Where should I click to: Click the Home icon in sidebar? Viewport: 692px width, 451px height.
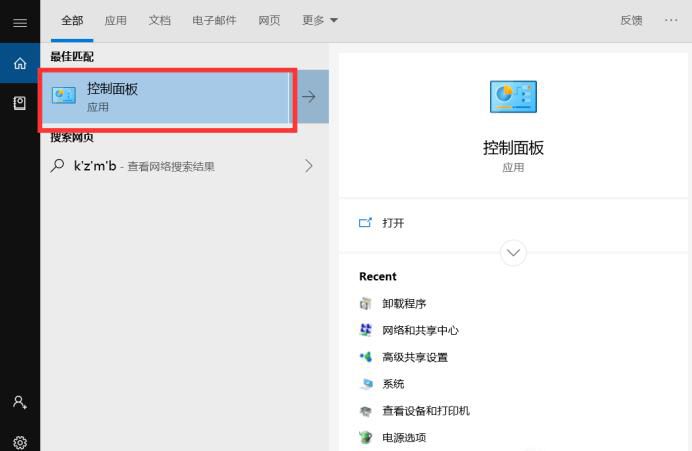tap(20, 63)
